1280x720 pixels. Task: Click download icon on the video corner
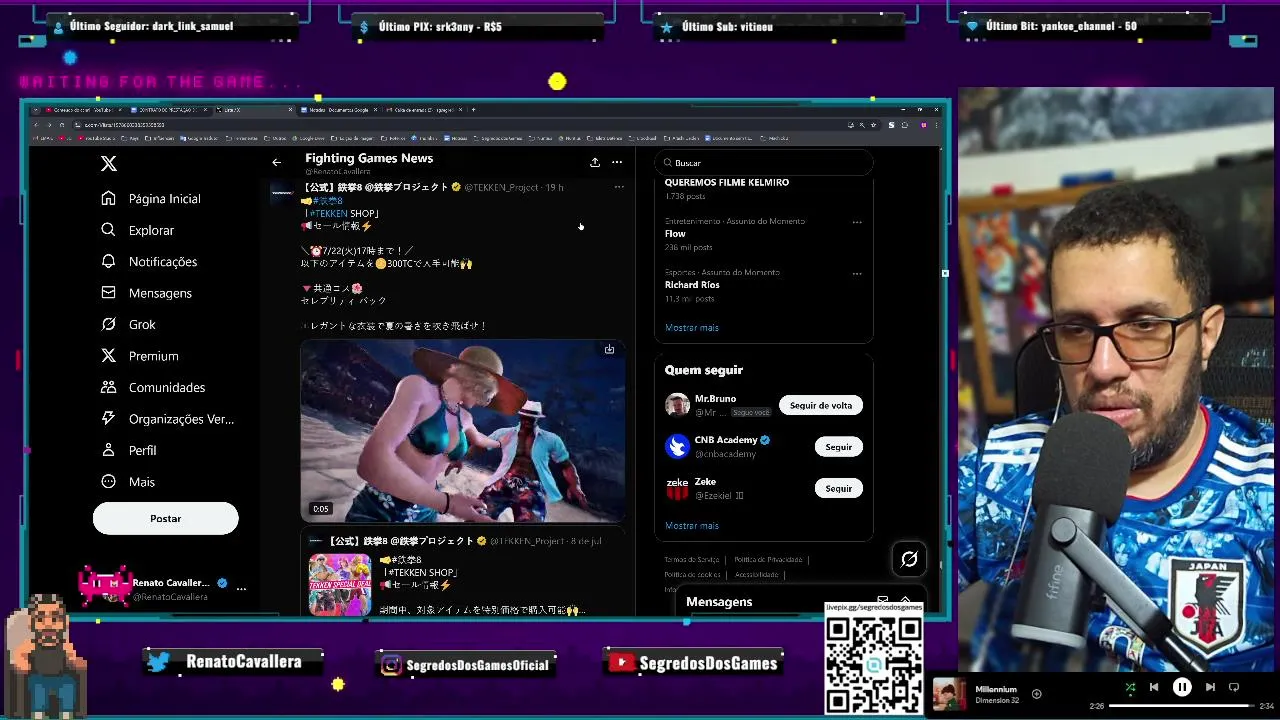[609, 349]
